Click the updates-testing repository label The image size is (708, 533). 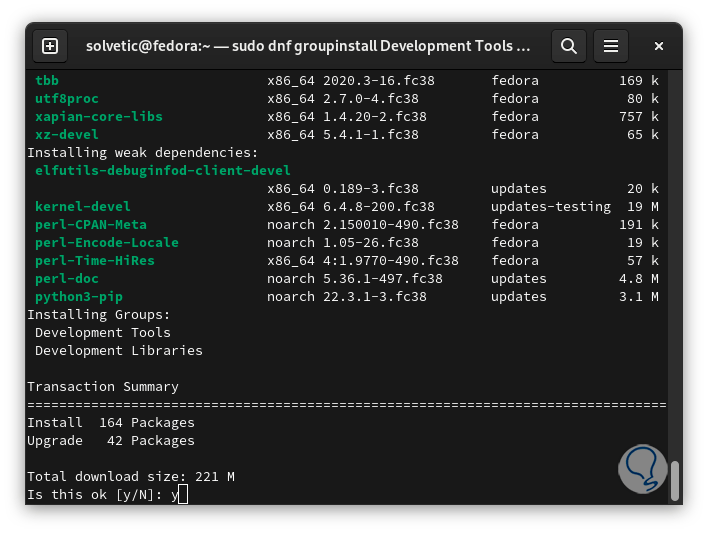(x=551, y=206)
